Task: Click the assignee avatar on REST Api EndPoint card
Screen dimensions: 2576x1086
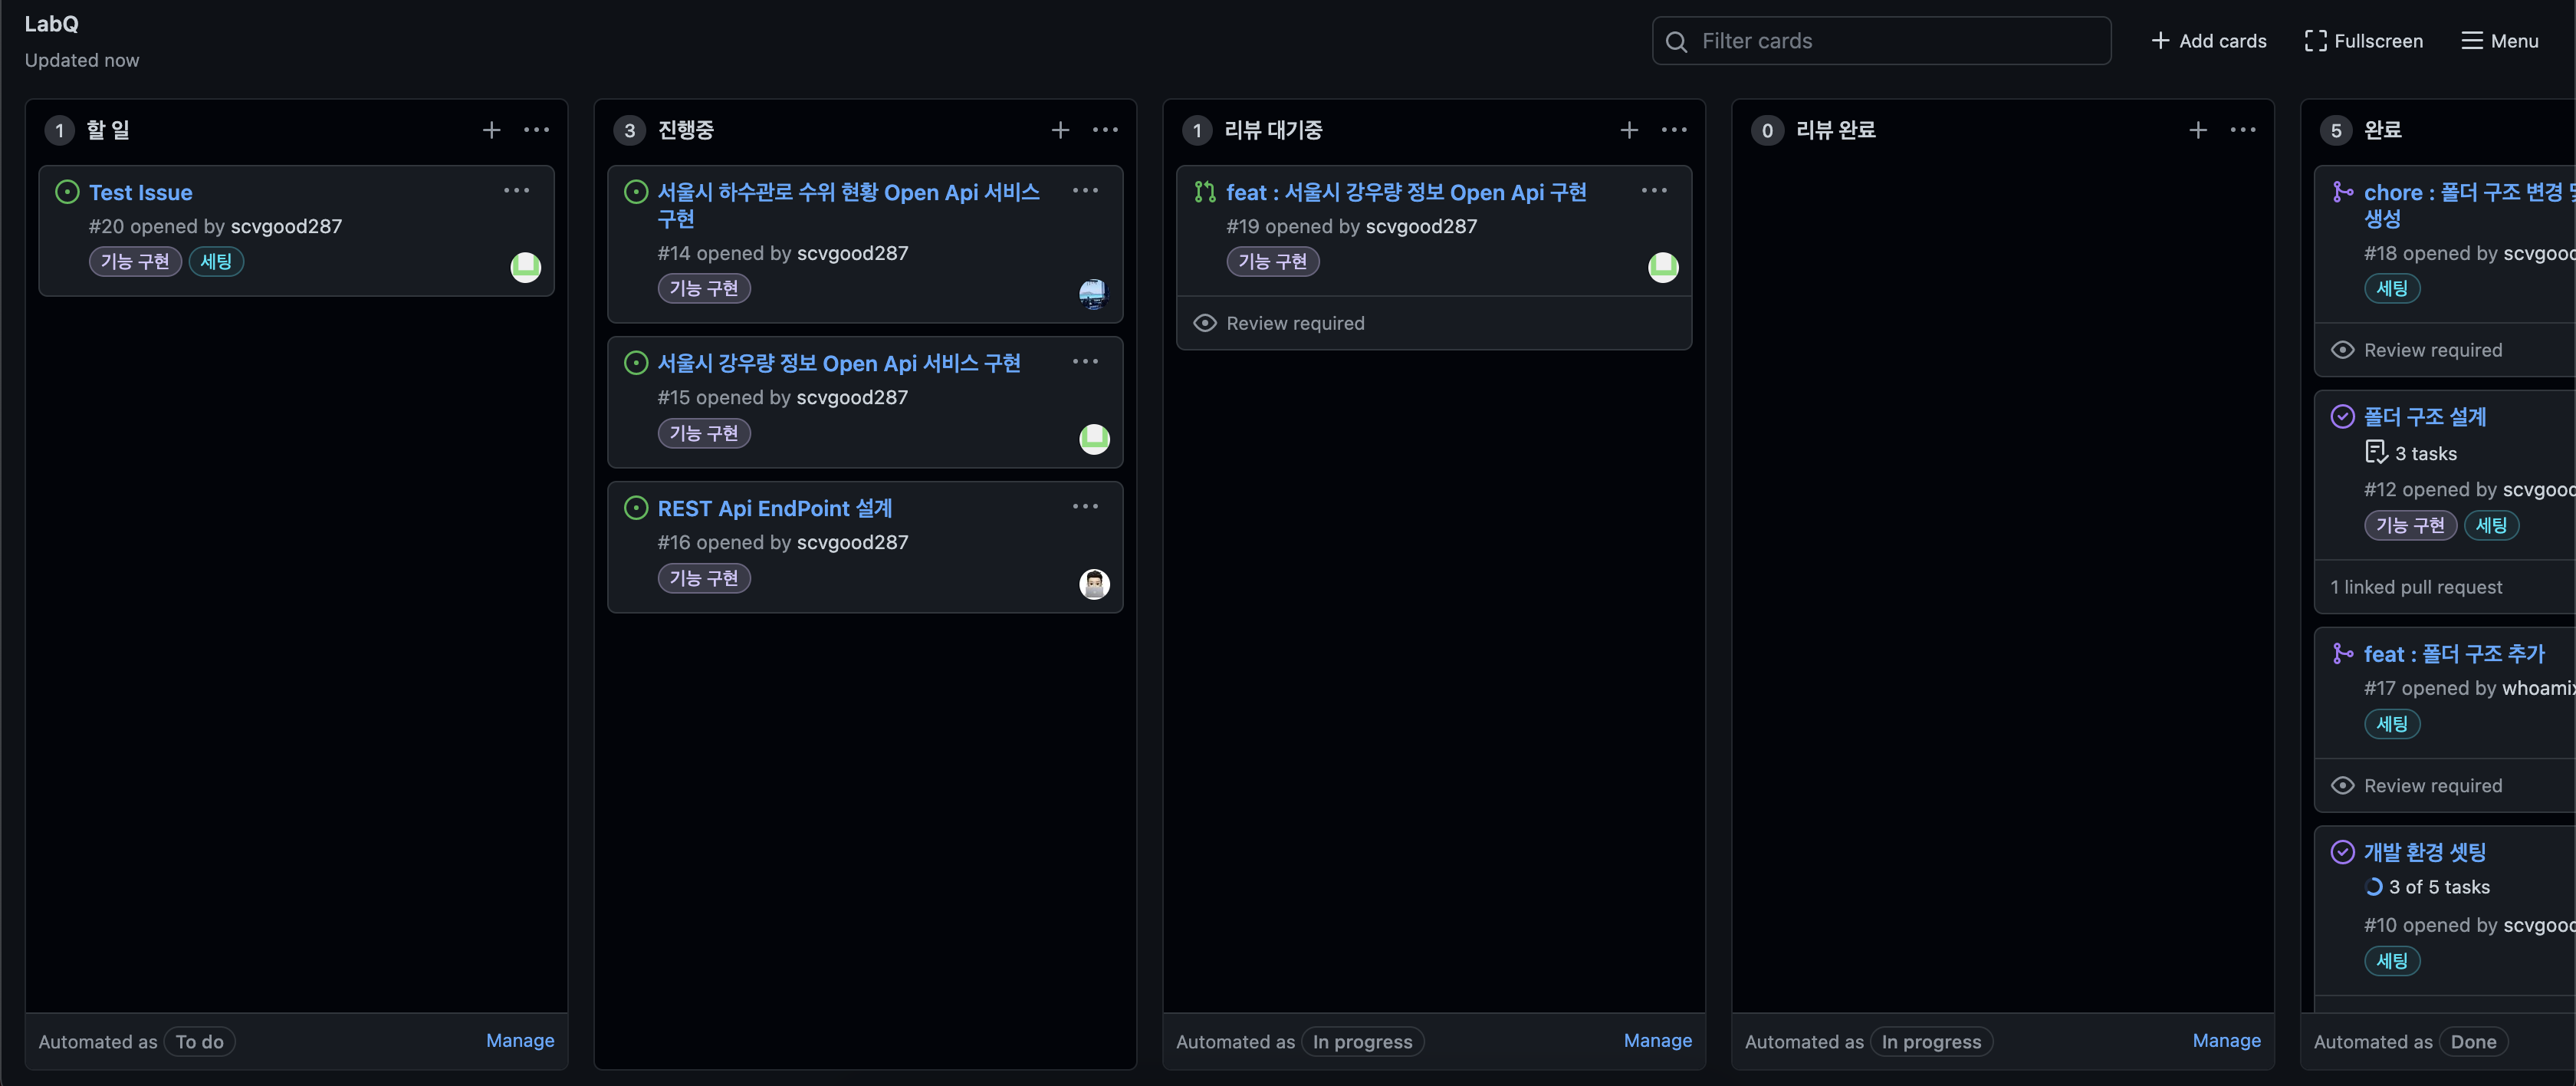Action: pos(1094,584)
